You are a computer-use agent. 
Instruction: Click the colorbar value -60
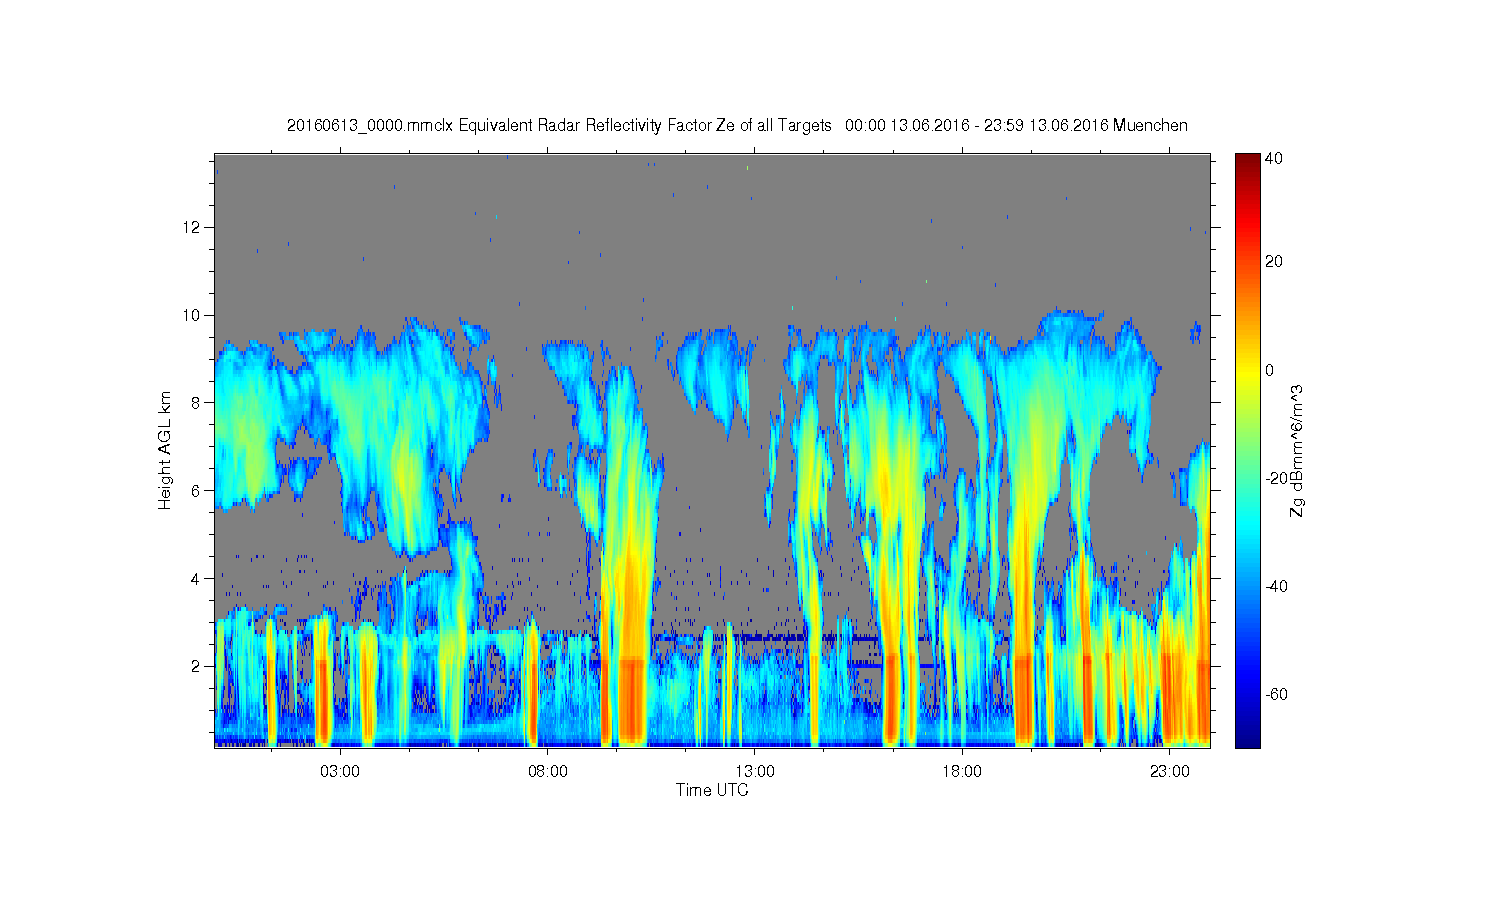[x=1276, y=694]
